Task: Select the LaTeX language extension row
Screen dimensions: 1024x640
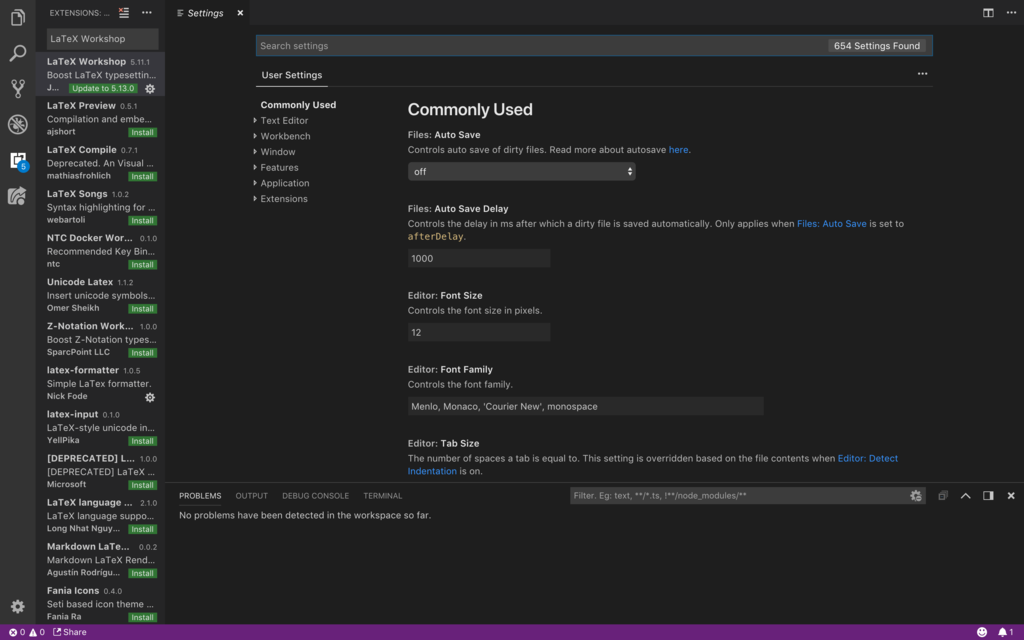Action: 101,515
